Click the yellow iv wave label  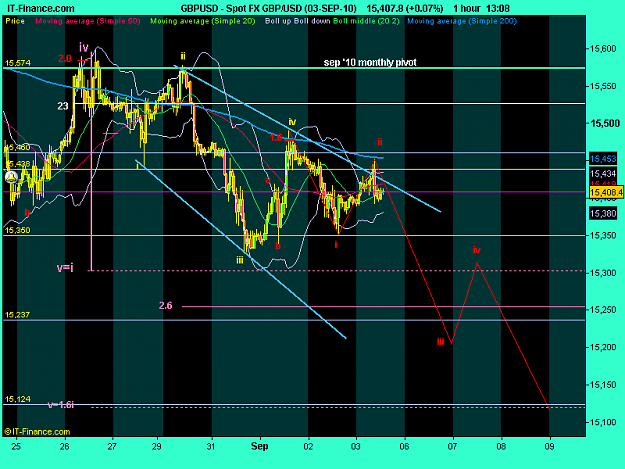(x=292, y=122)
